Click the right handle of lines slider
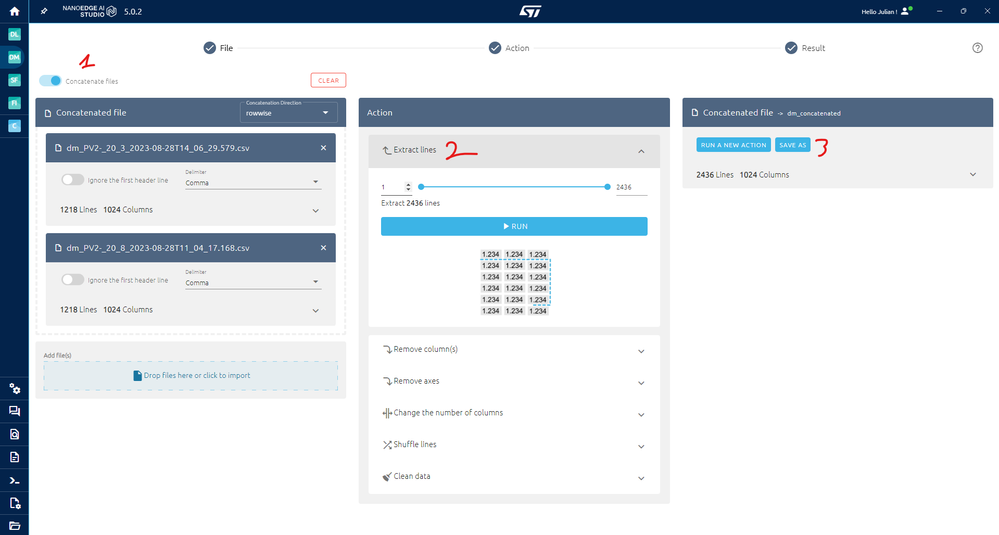Screen dimensions: 999x535 tap(607, 187)
